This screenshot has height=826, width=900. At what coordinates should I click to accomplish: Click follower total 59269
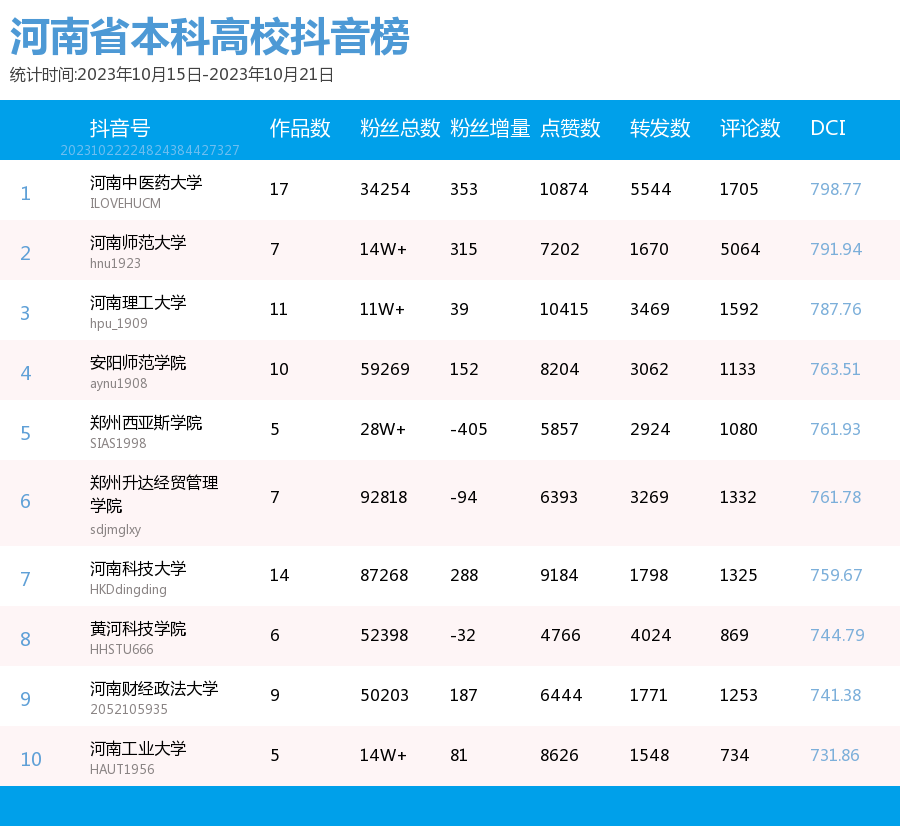pyautogui.click(x=385, y=369)
